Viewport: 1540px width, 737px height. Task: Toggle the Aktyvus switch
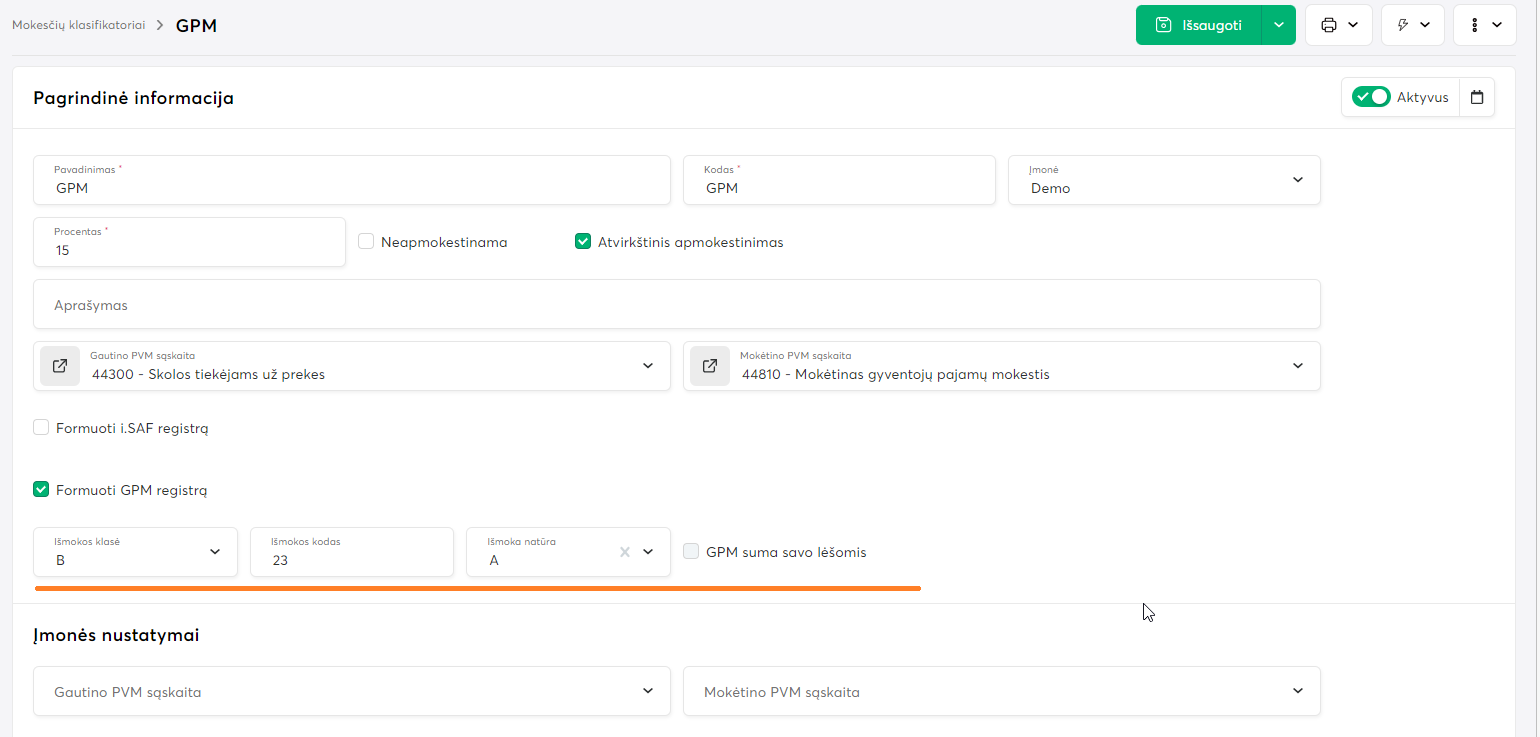pos(1370,97)
